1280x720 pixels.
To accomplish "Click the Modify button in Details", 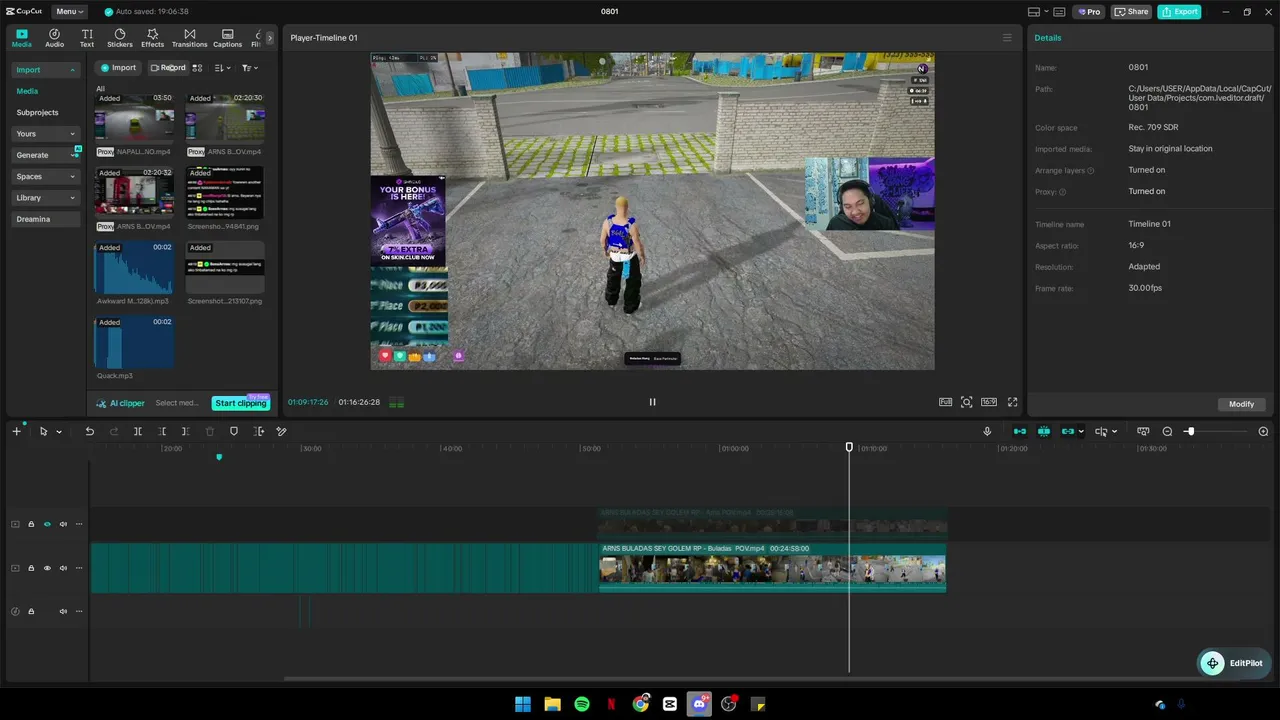I will click(x=1242, y=404).
